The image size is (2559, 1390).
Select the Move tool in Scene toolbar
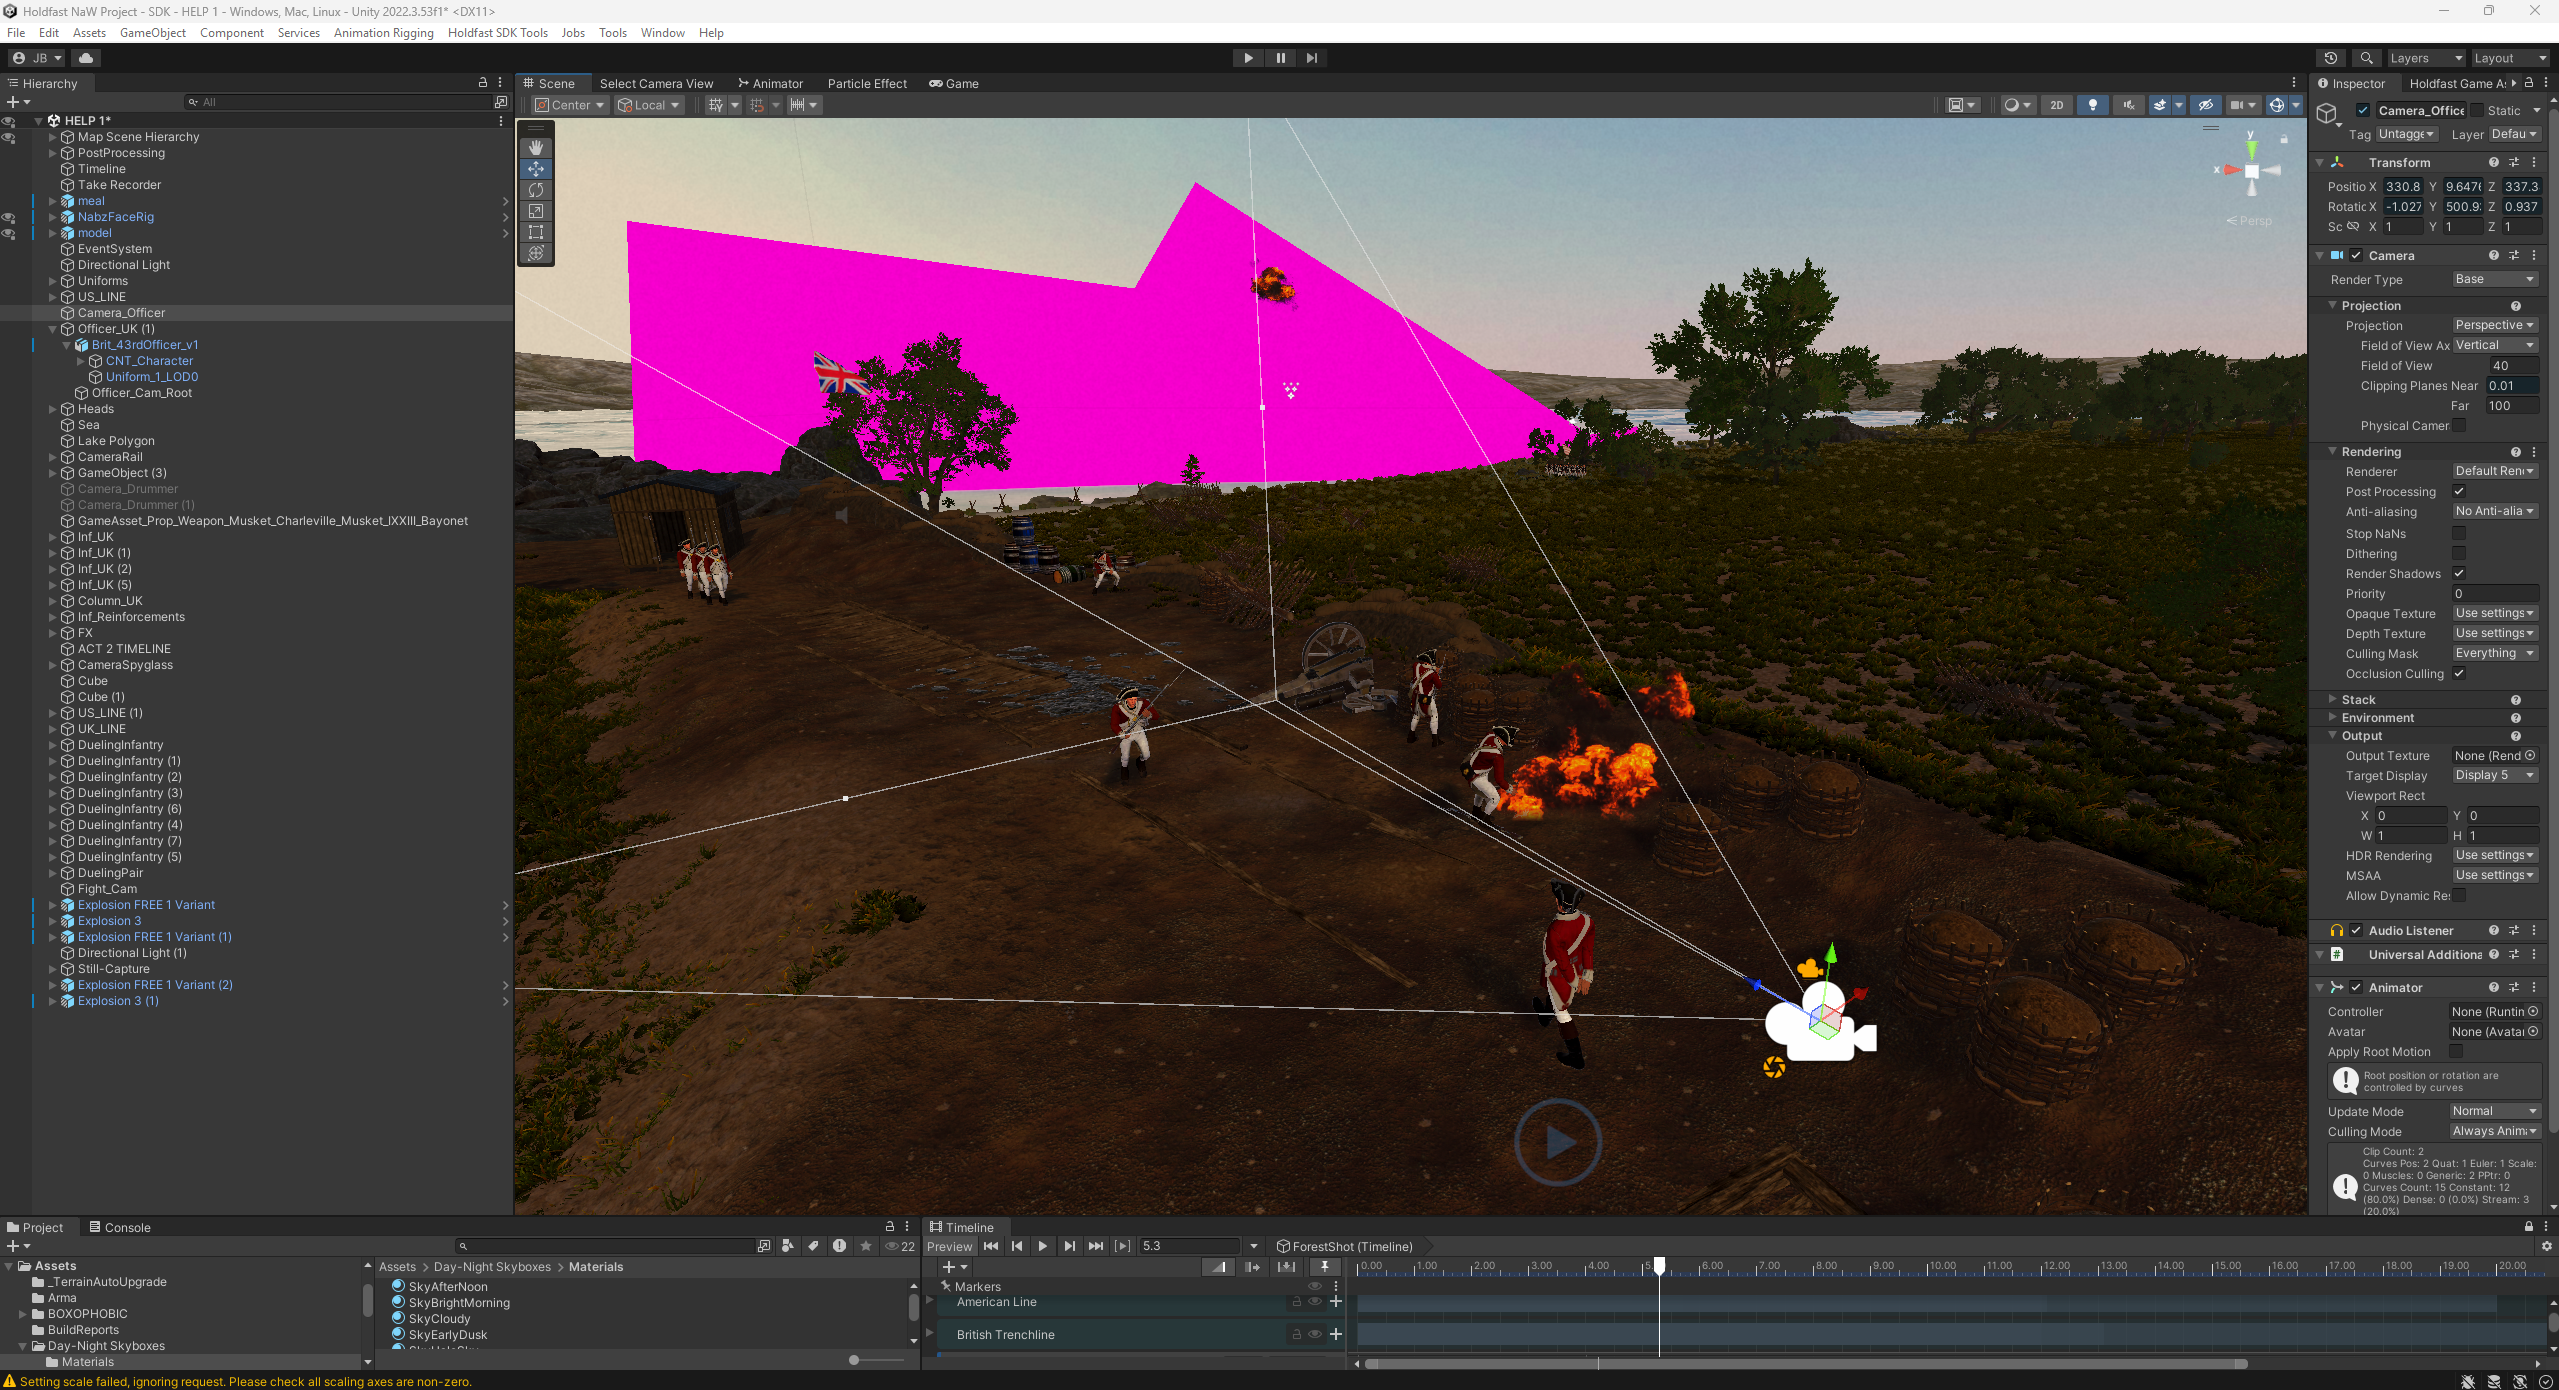pos(536,168)
